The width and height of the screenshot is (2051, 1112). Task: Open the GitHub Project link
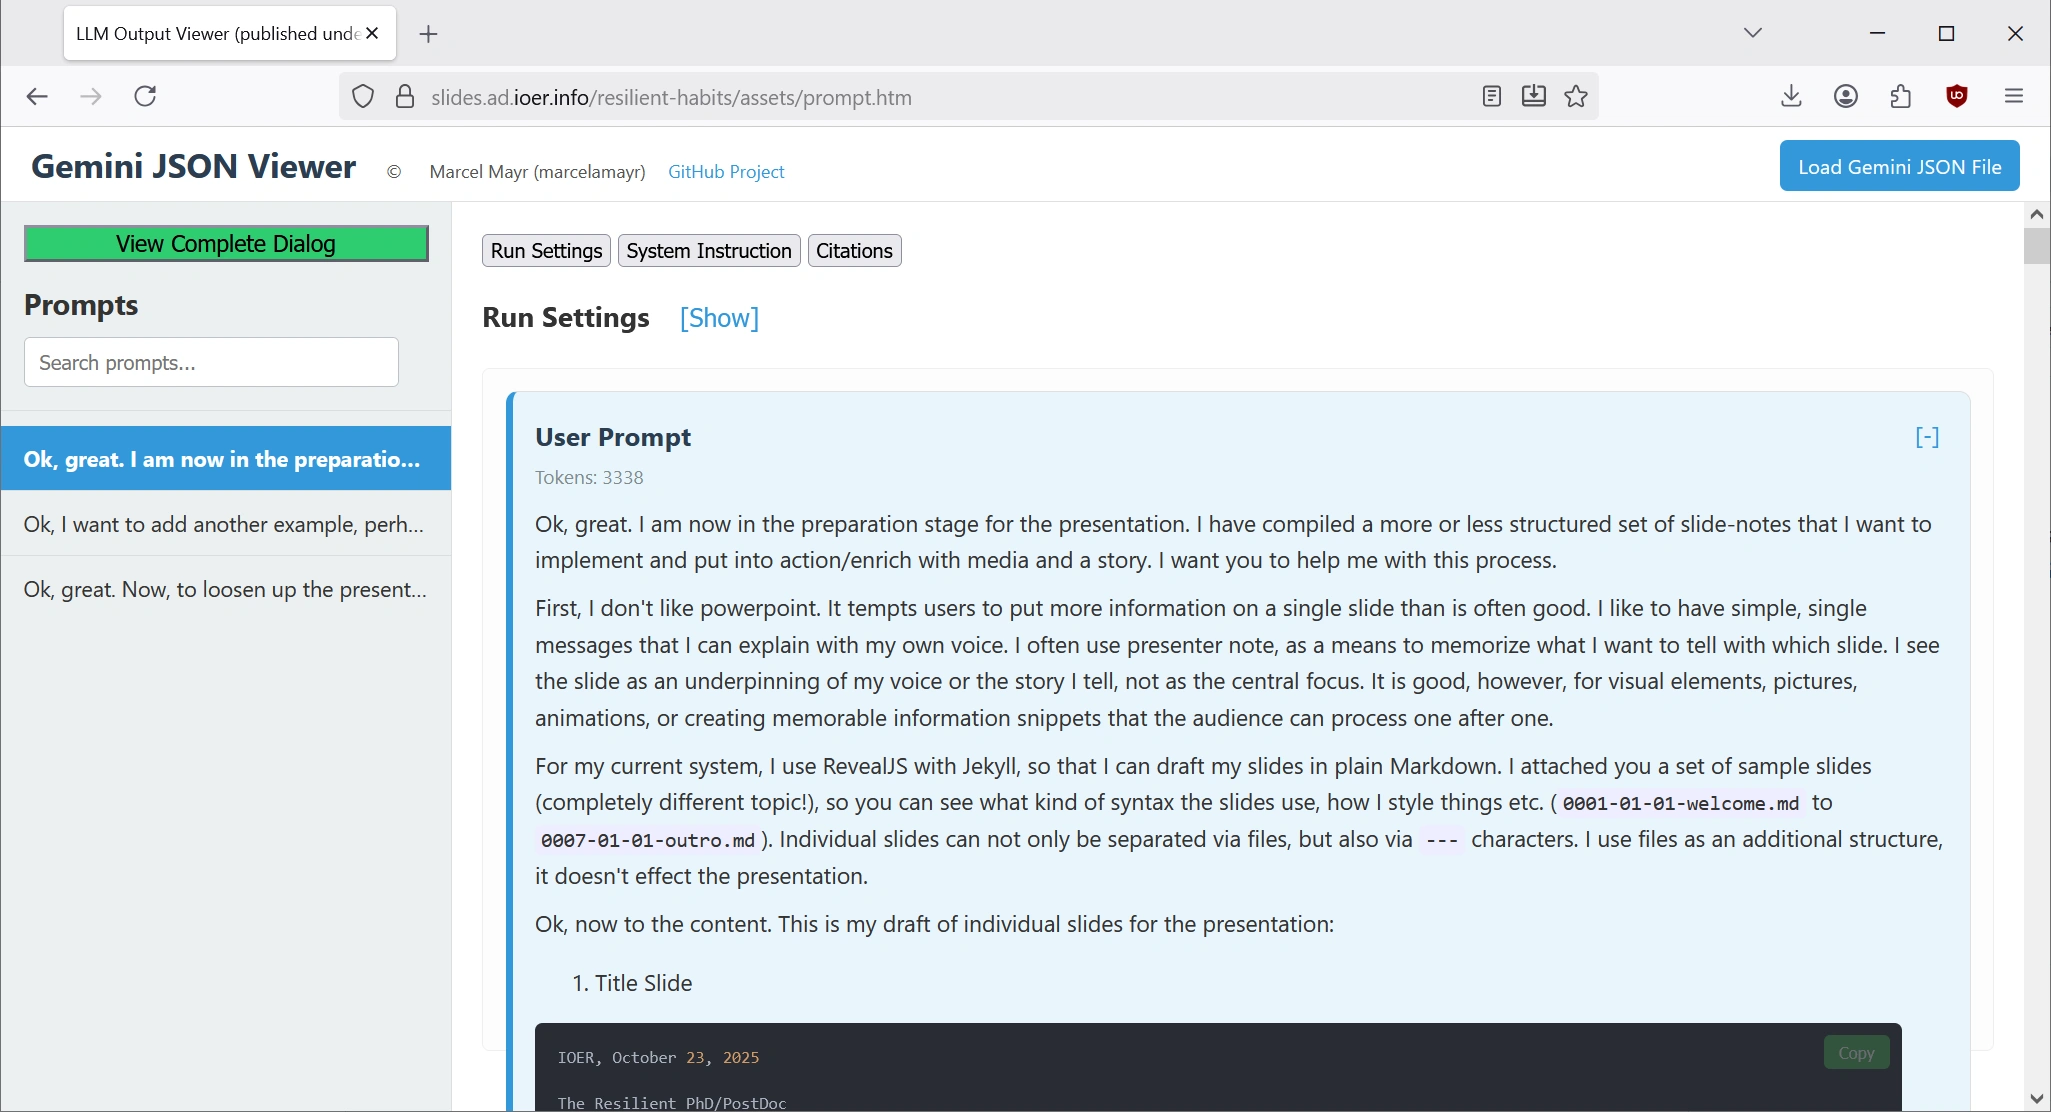coord(726,171)
